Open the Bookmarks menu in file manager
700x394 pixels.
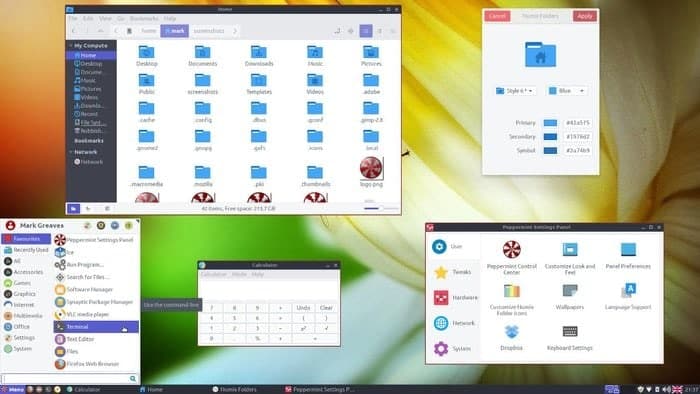(144, 19)
